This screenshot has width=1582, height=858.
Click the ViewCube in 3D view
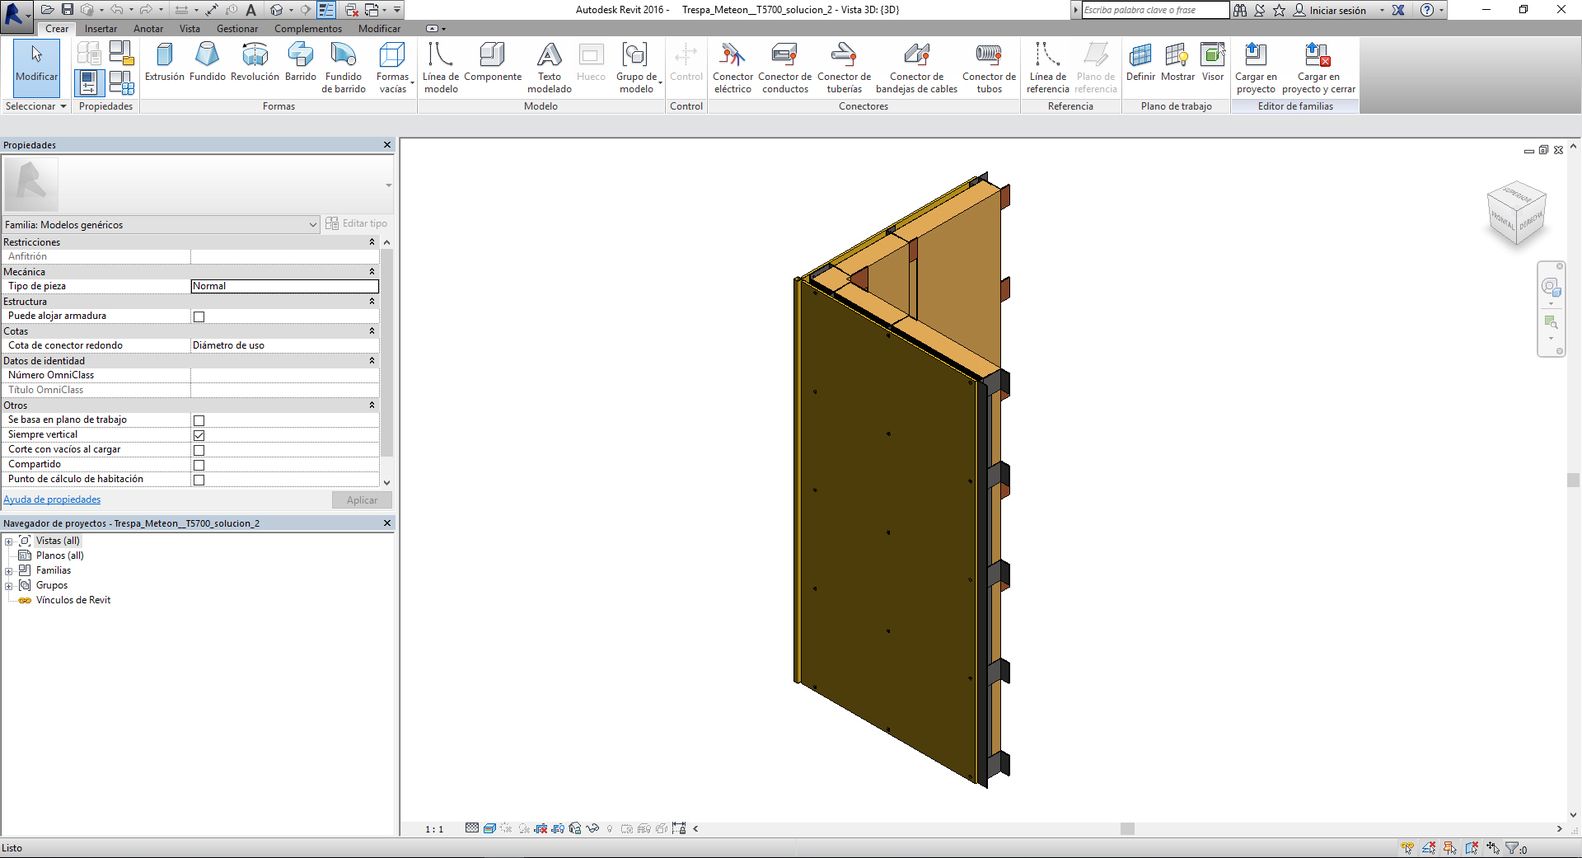pos(1517,214)
